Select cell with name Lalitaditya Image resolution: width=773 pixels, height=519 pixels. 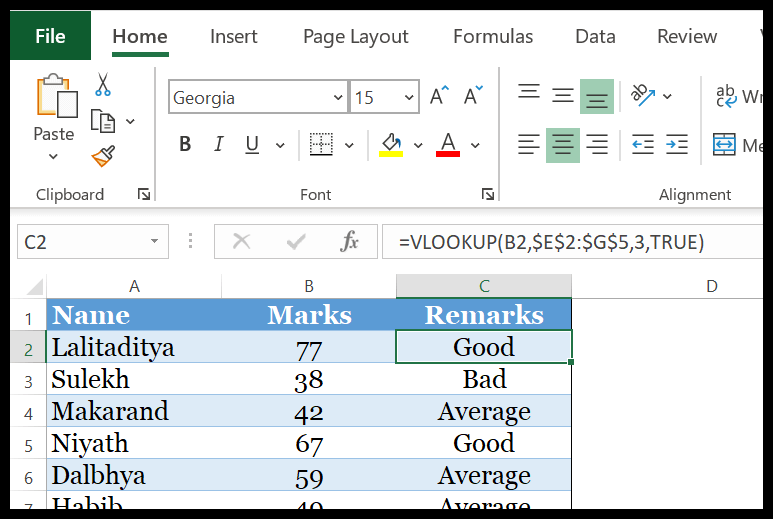(x=134, y=347)
